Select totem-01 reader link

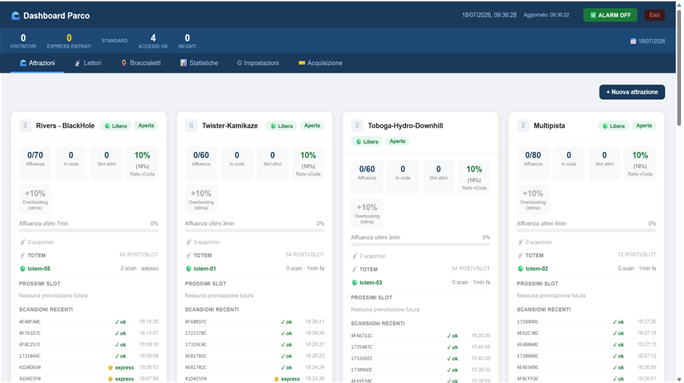[x=205, y=269]
